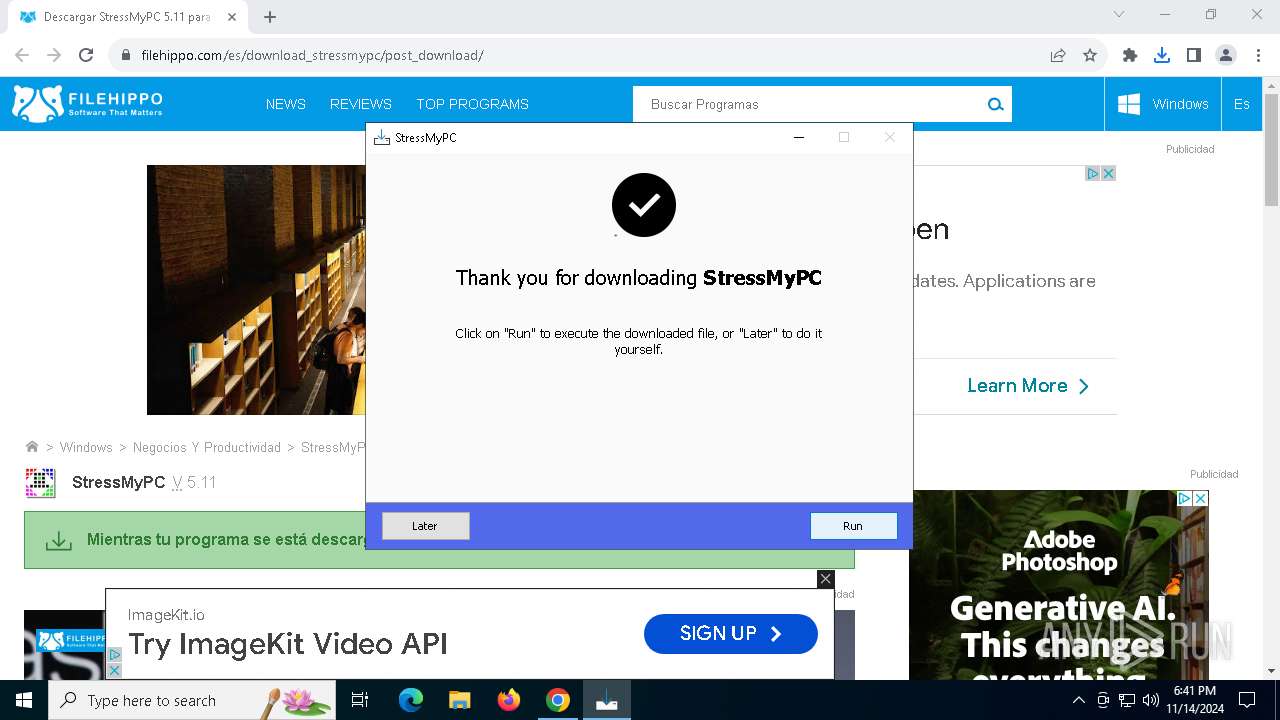Select Windows platform selector
This screenshot has height=720, width=1280.
pos(1163,104)
